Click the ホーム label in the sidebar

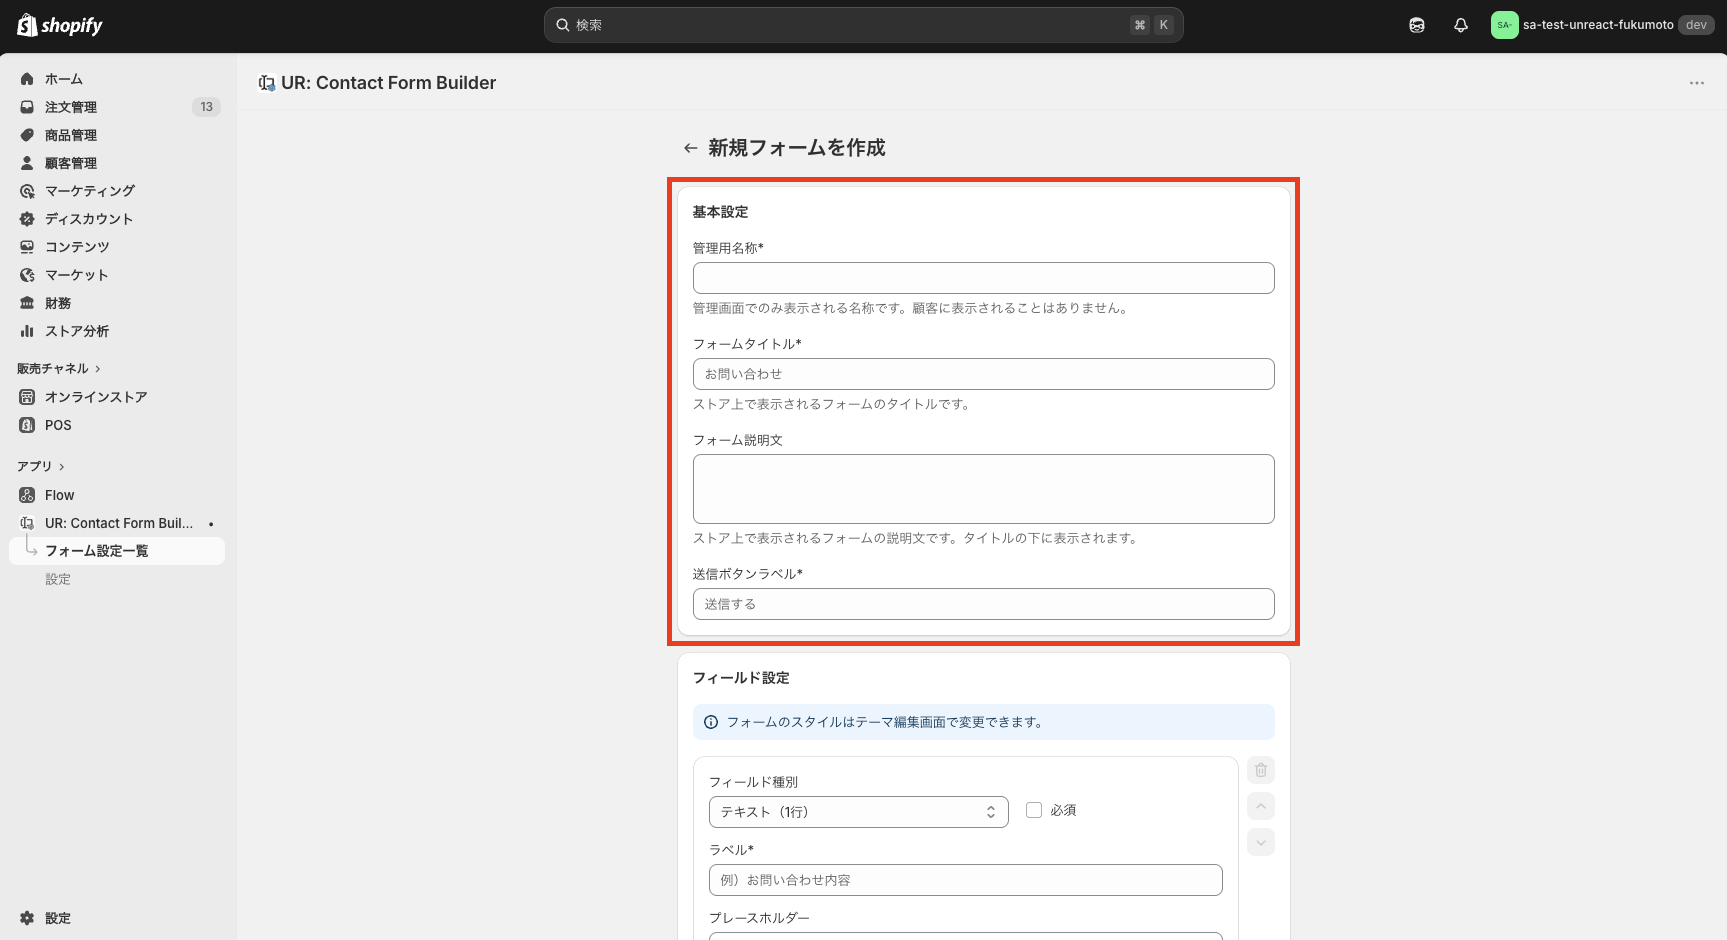tap(64, 79)
